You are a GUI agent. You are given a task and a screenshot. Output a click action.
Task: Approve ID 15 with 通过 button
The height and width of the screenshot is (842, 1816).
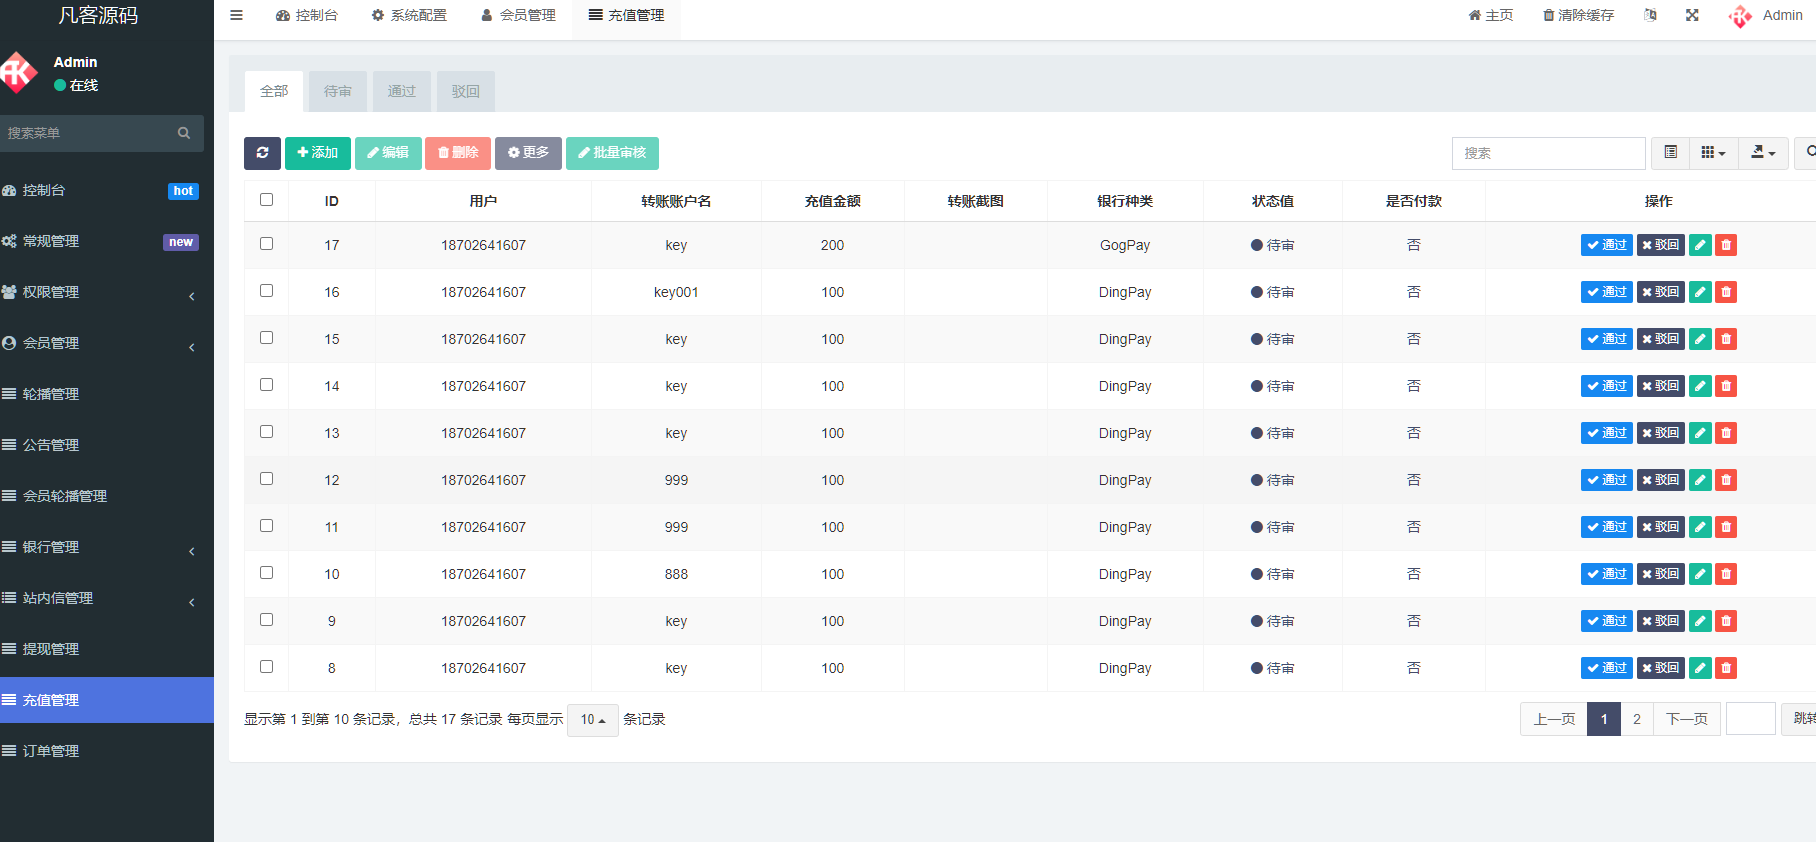click(x=1606, y=339)
